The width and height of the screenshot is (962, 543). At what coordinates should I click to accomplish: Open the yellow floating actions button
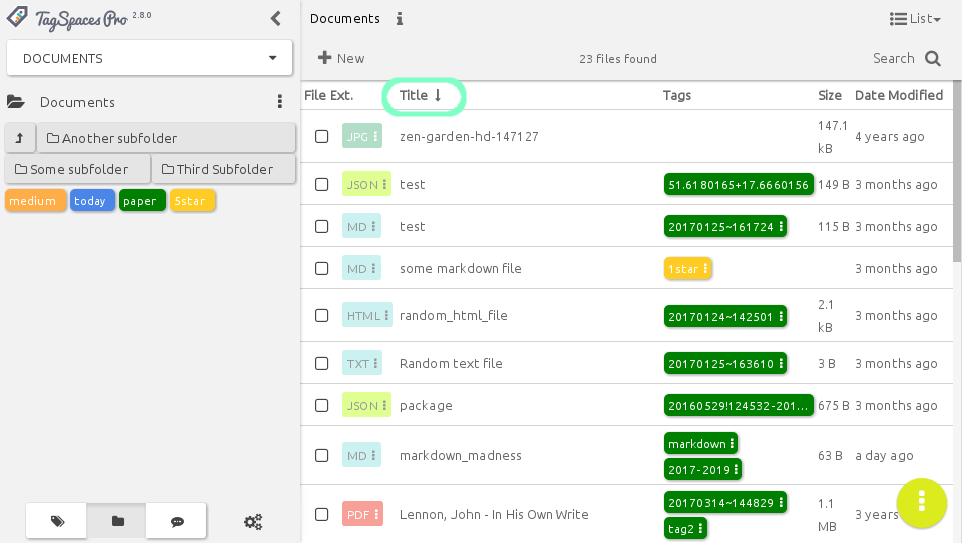(x=922, y=503)
